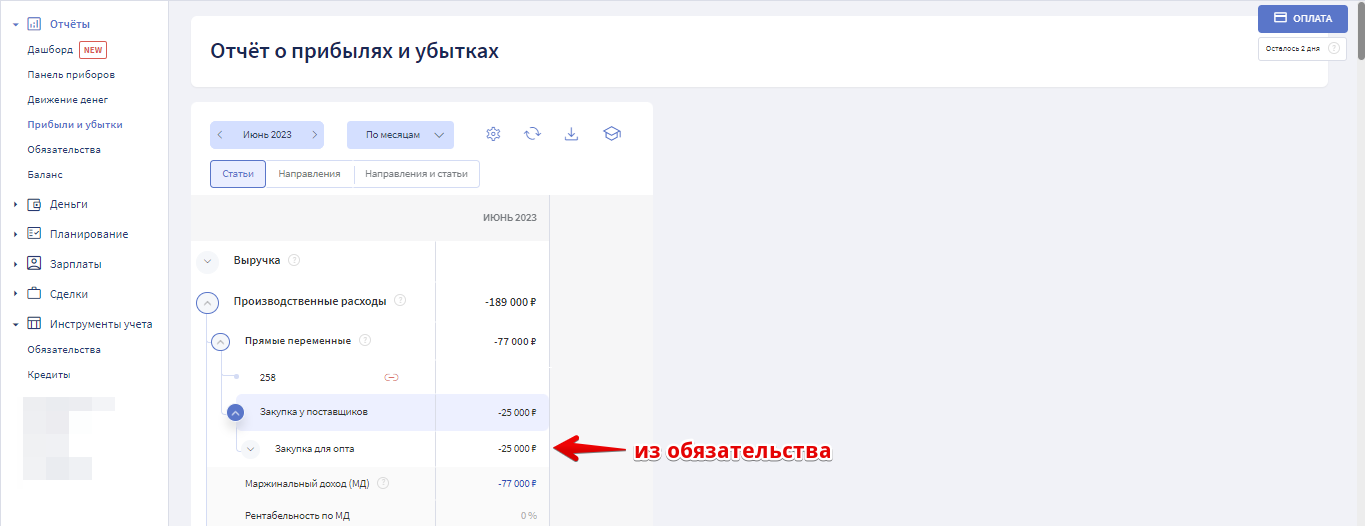The width and height of the screenshot is (1365, 526).
Task: Switch to Направления и статьи tab
Action: [x=416, y=174]
